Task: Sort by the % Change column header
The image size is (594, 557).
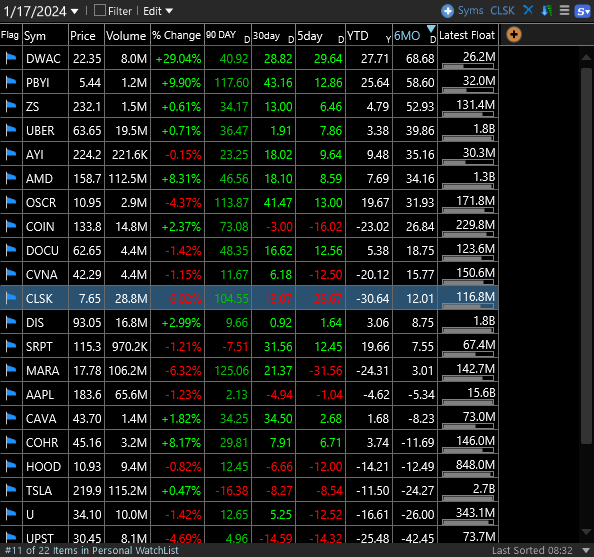Action: click(x=177, y=35)
